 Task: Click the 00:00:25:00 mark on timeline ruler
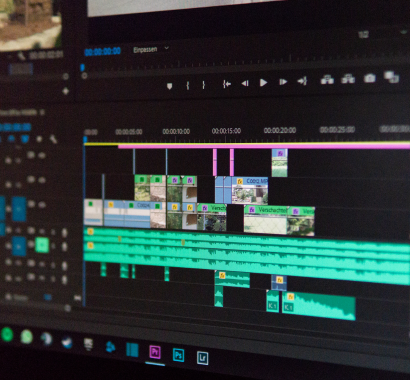coord(337,129)
